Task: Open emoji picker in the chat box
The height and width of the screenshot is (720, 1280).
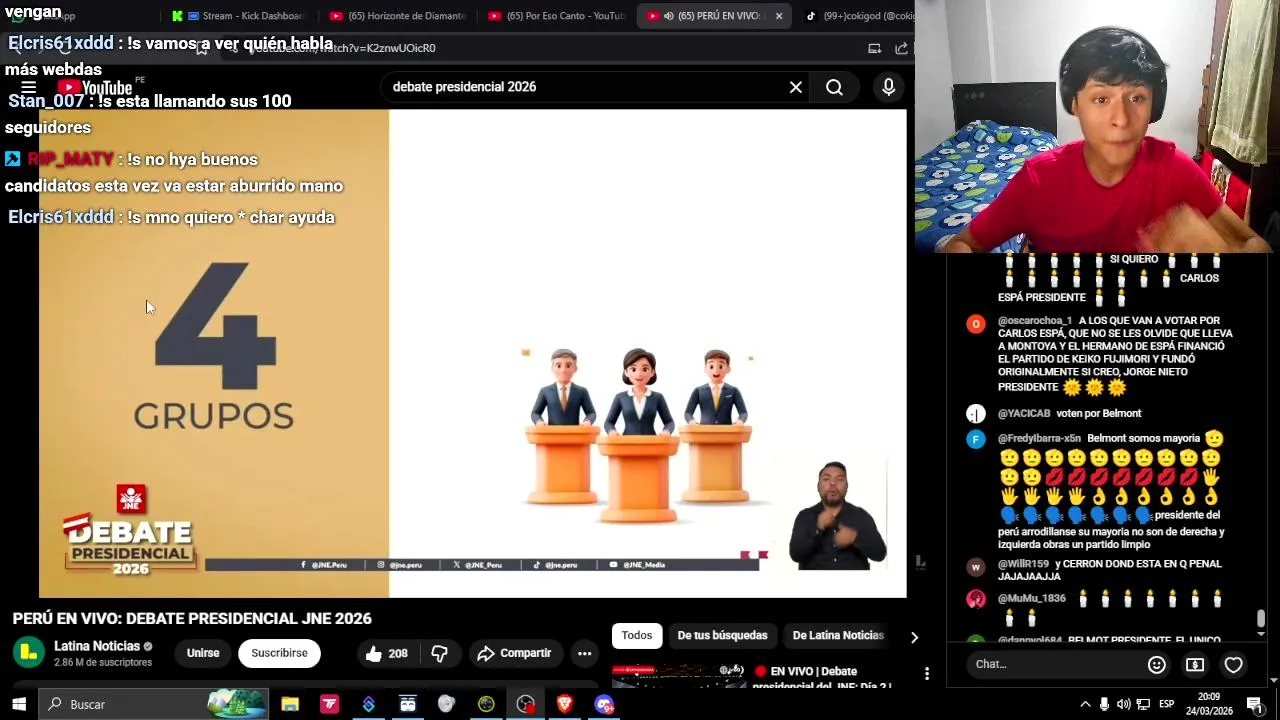Action: 1157,665
